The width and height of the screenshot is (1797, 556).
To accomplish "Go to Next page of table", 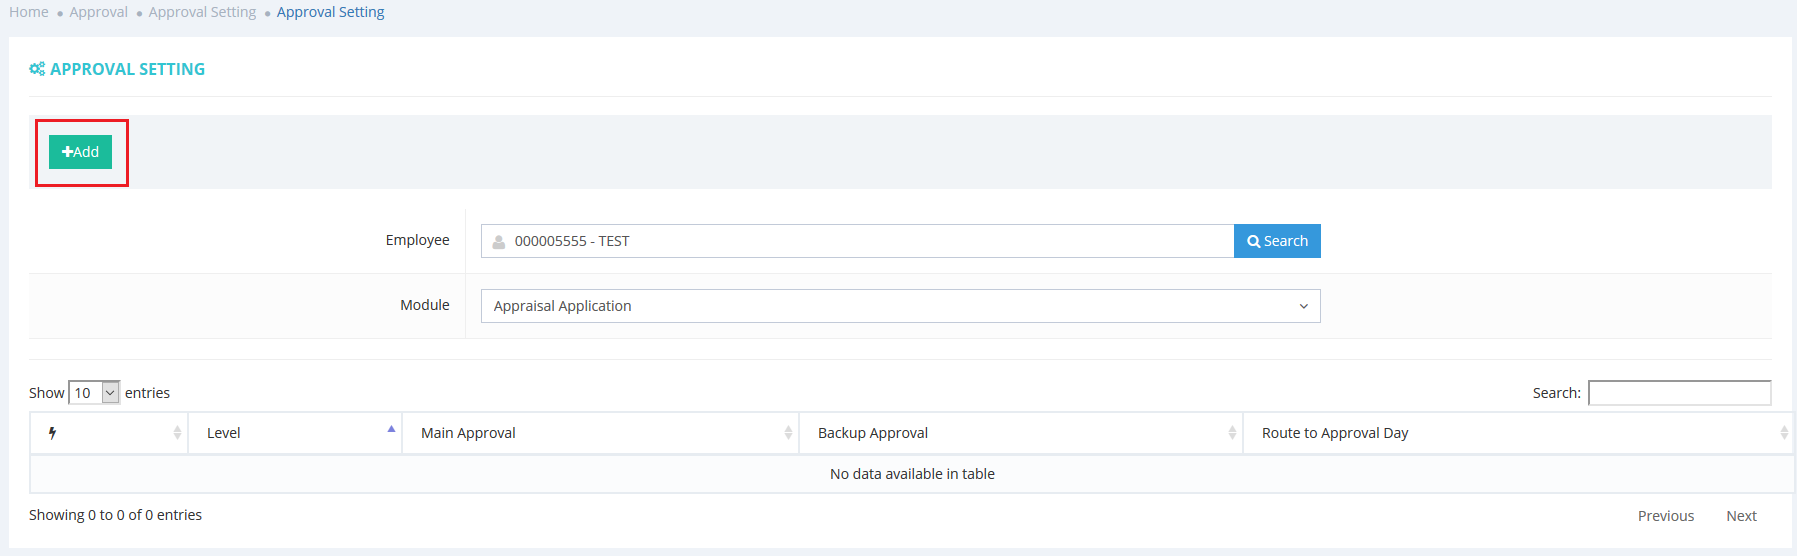I will [1741, 516].
